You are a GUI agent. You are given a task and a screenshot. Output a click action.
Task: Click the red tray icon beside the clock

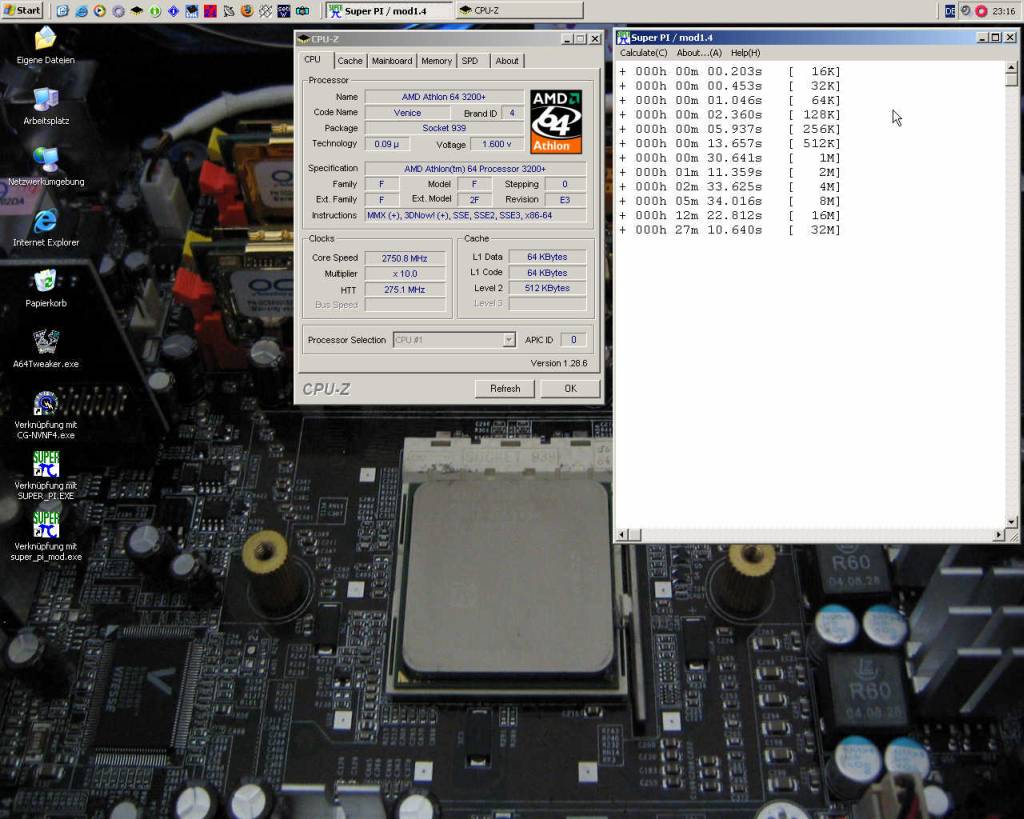(981, 10)
